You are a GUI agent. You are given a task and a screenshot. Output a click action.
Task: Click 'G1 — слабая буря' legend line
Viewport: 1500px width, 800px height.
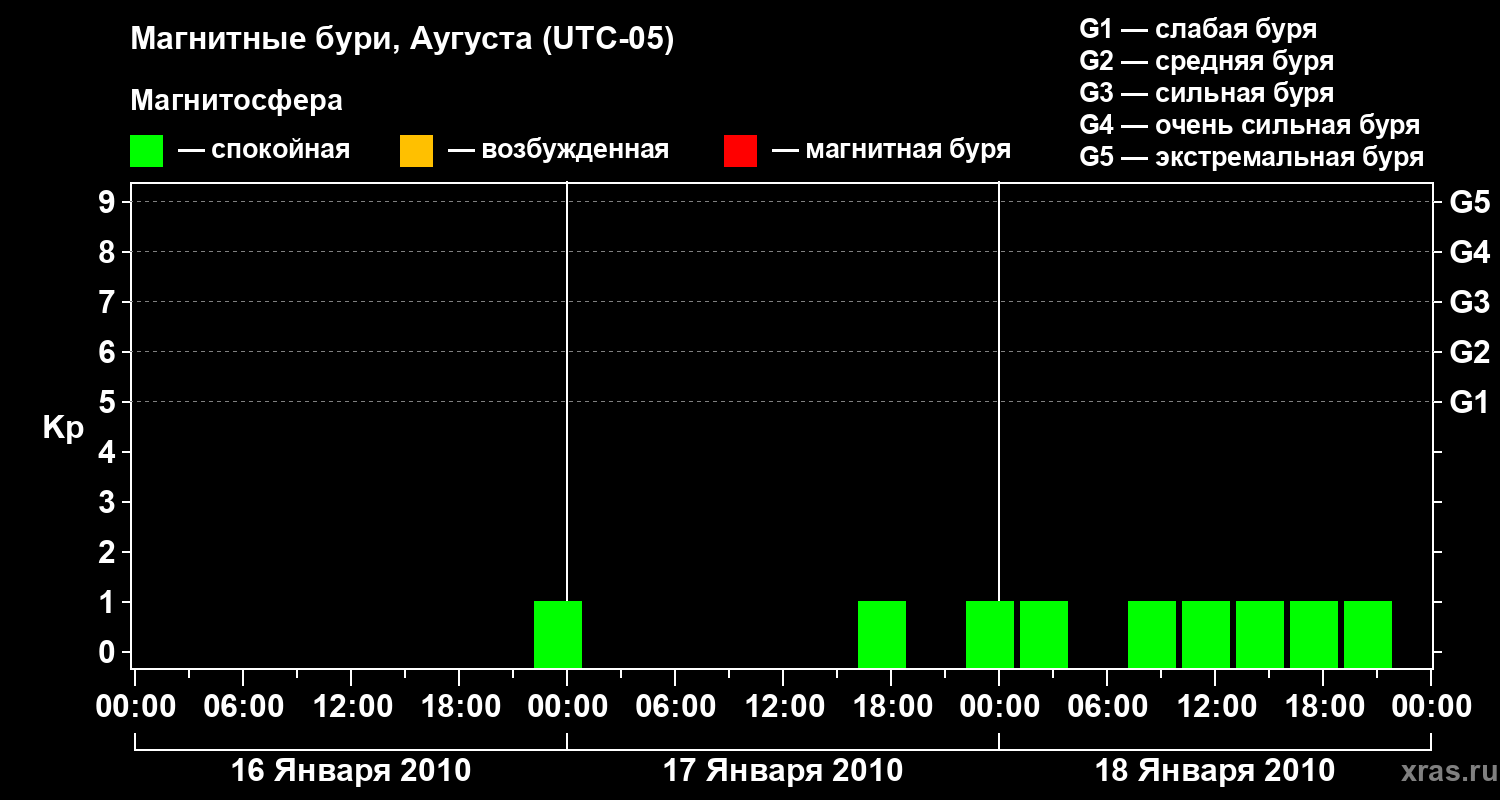1198,29
